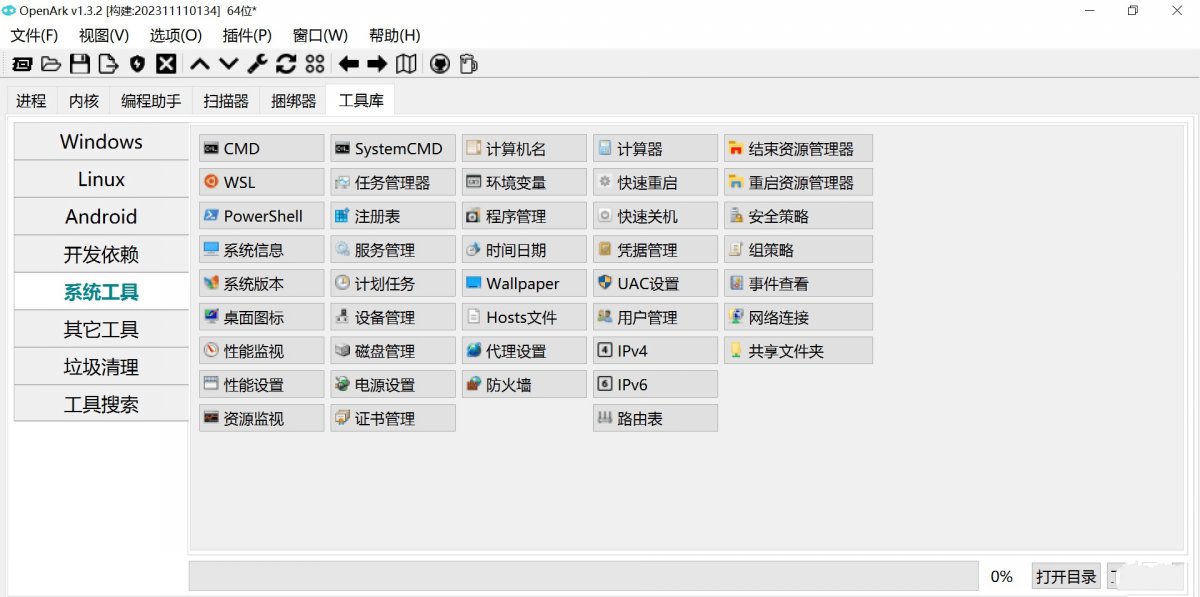Viewport: 1200px width, 597px height.
Task: Select the 工具搜索 sidebar category
Action: pos(101,404)
